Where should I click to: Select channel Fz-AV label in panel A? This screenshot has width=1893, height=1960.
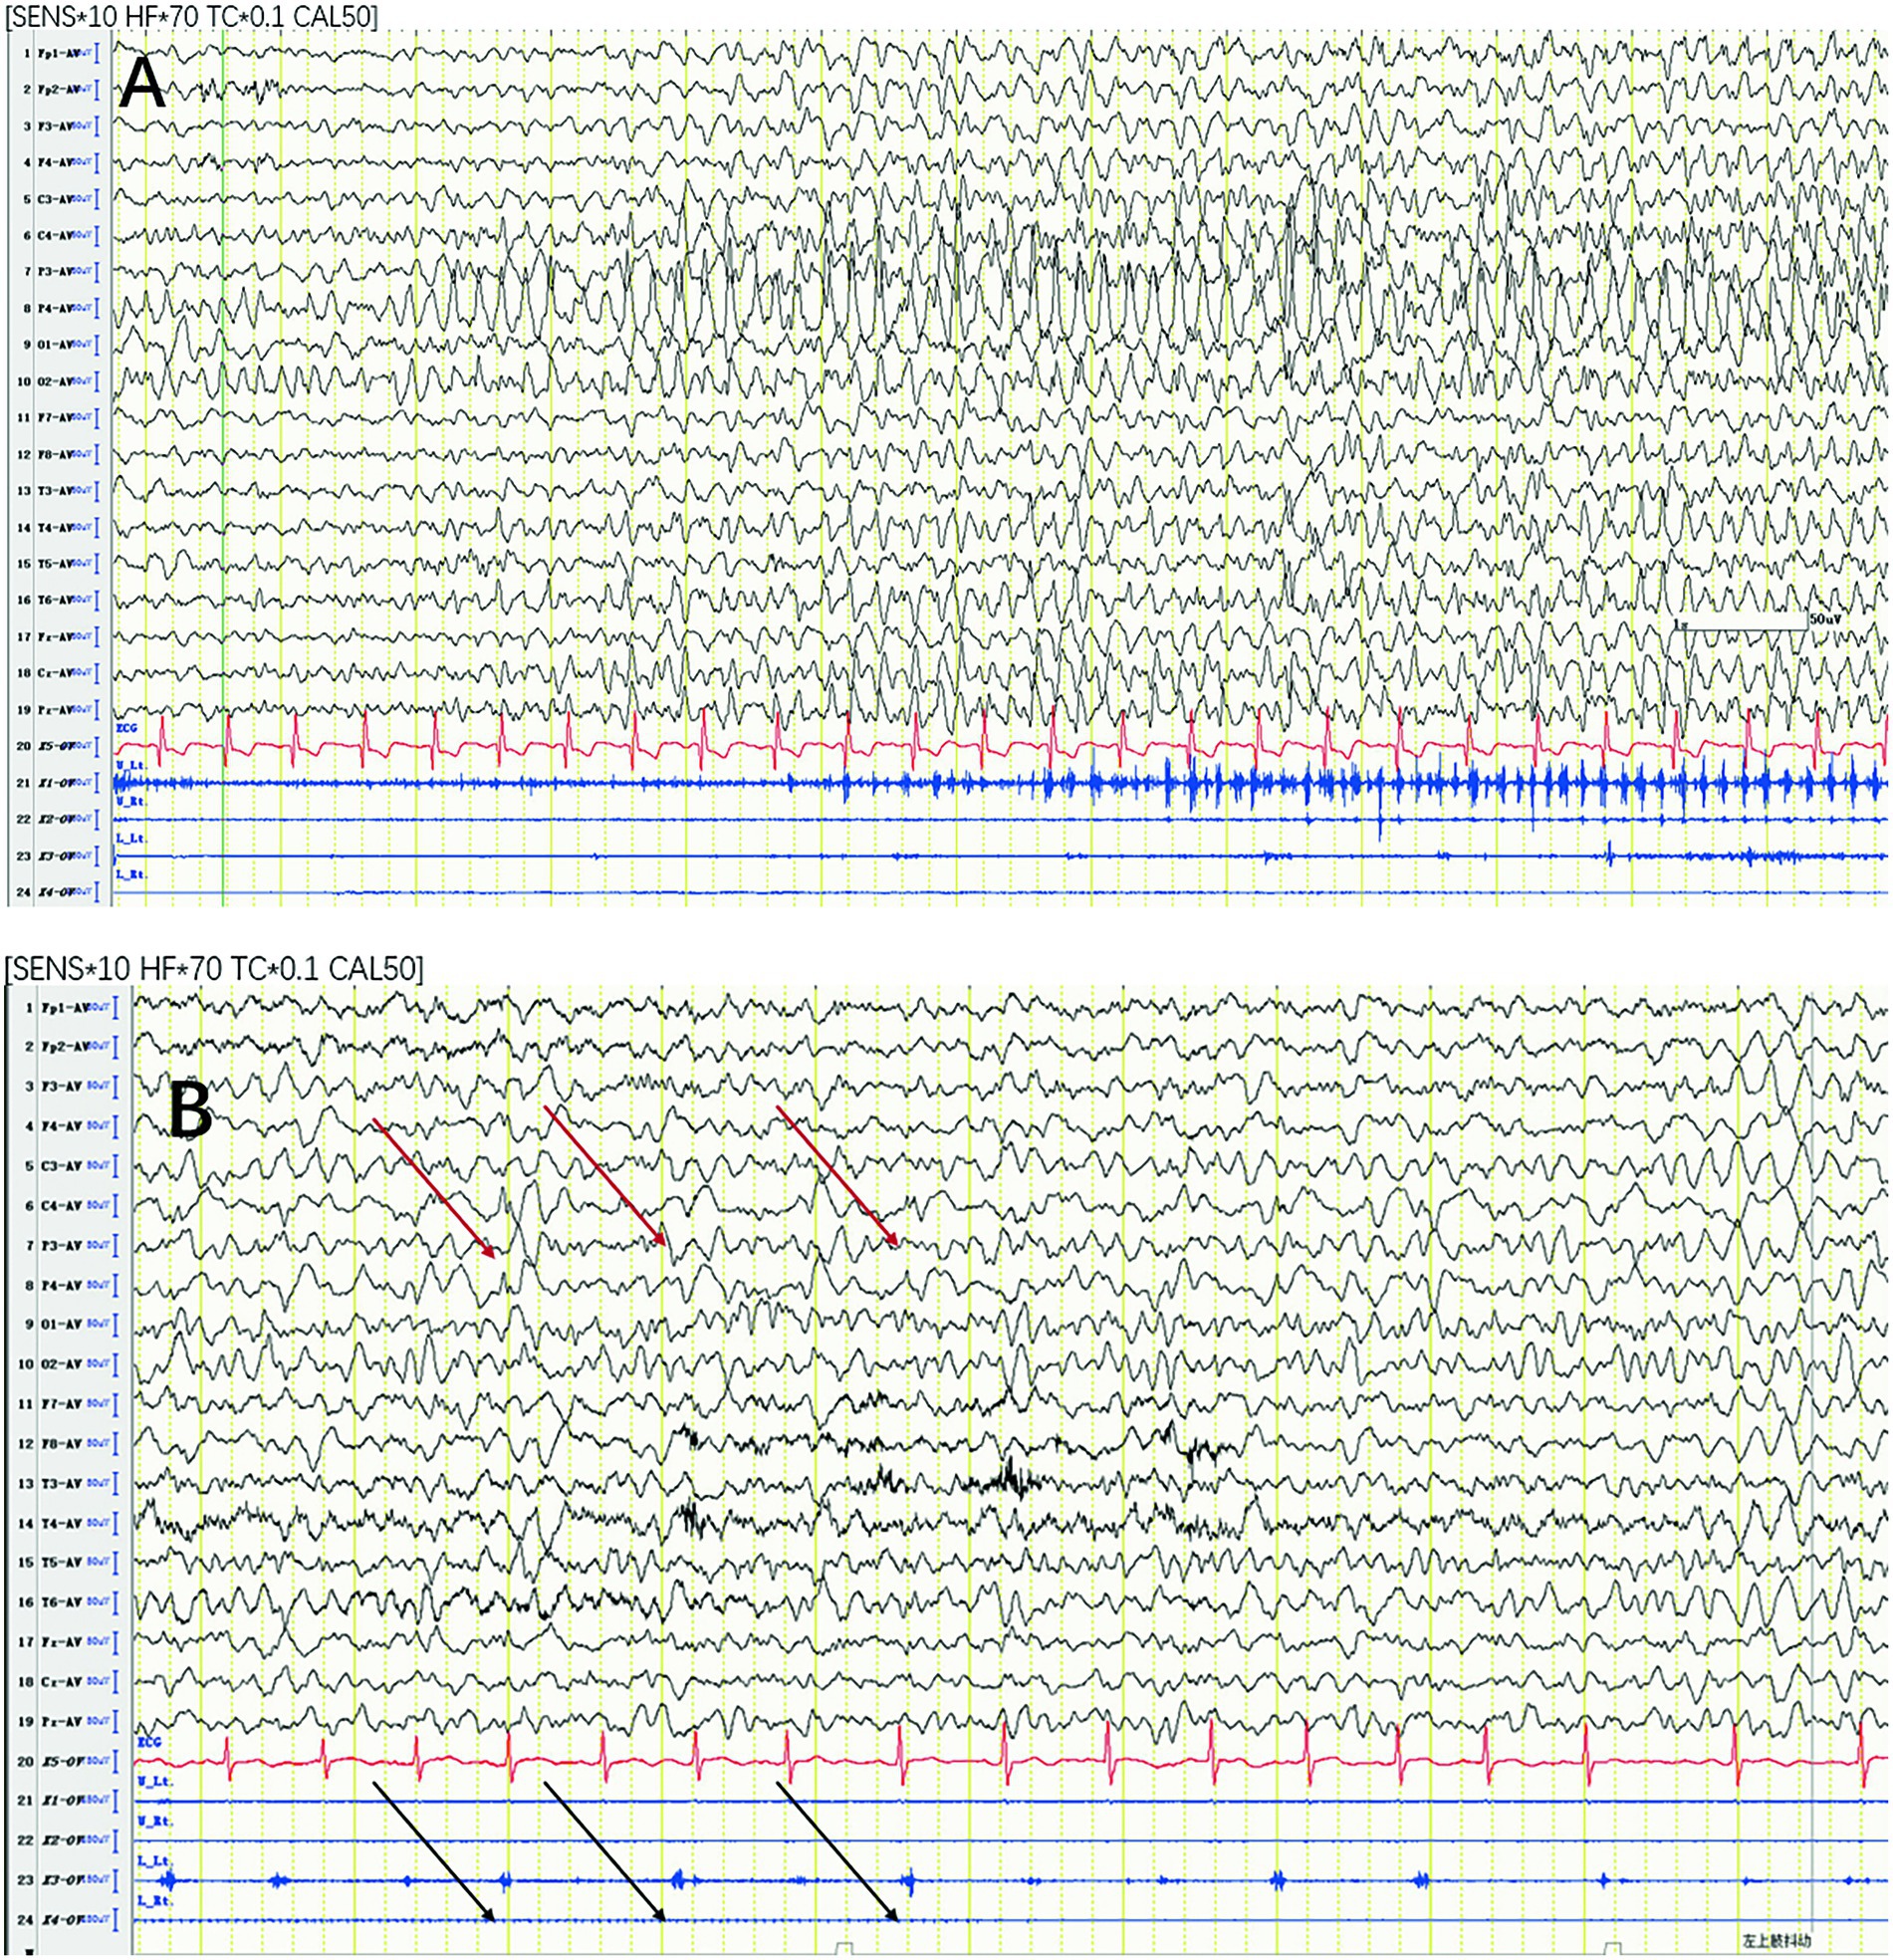pyautogui.click(x=56, y=636)
